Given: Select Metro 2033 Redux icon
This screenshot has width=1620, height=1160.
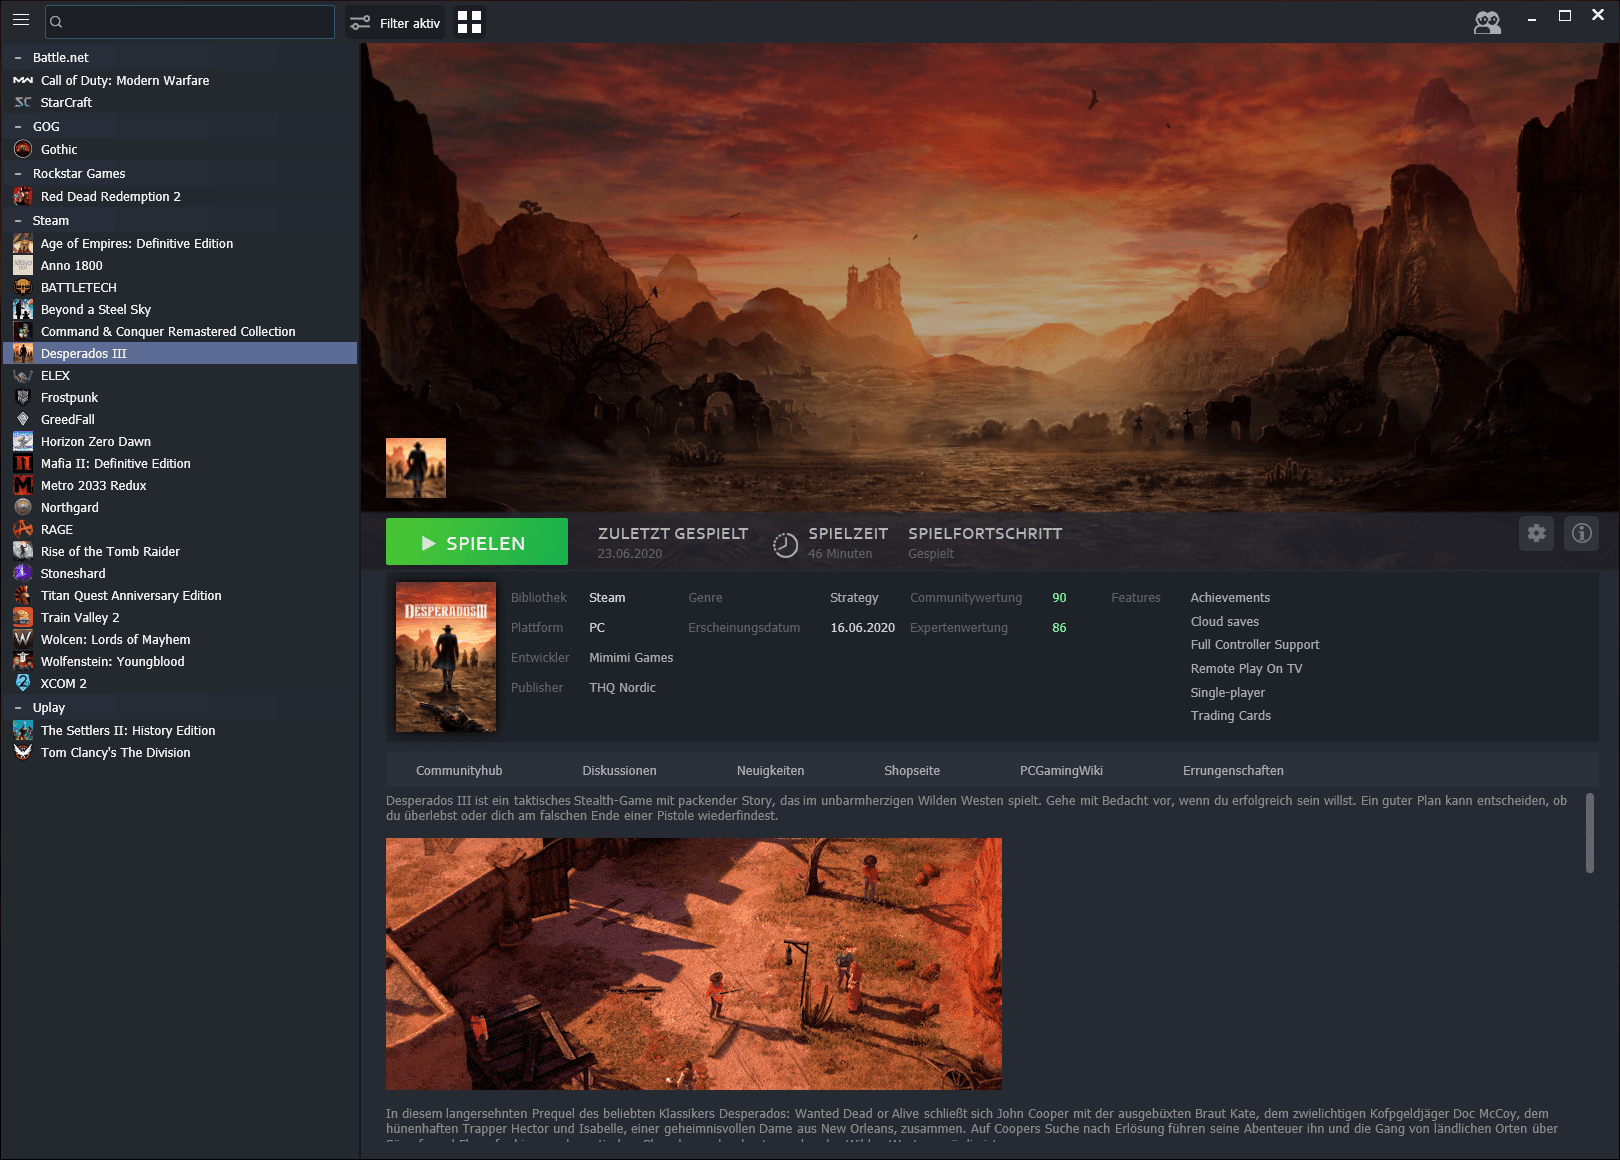Looking at the screenshot, I should click(x=23, y=485).
